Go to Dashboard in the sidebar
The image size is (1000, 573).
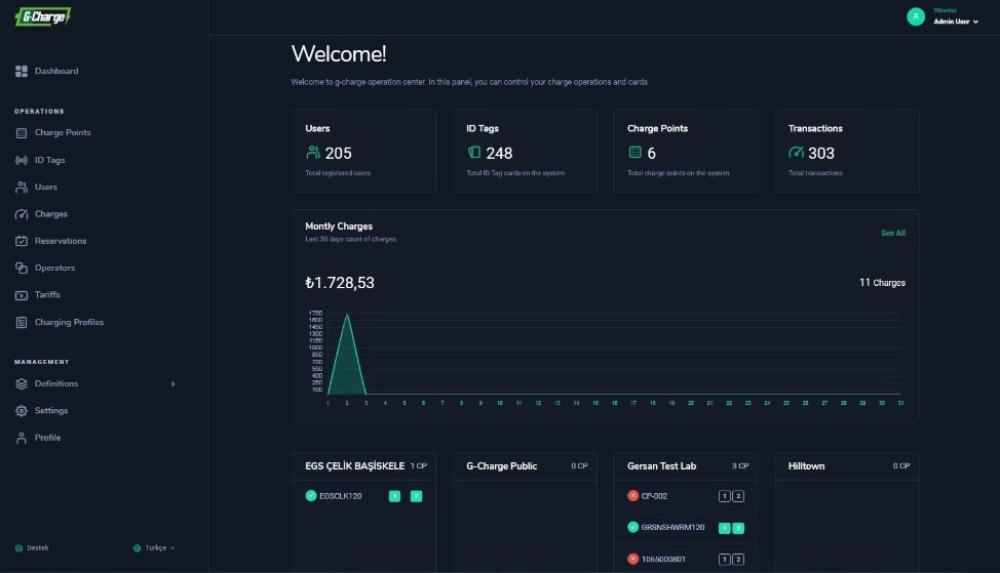(x=56, y=71)
